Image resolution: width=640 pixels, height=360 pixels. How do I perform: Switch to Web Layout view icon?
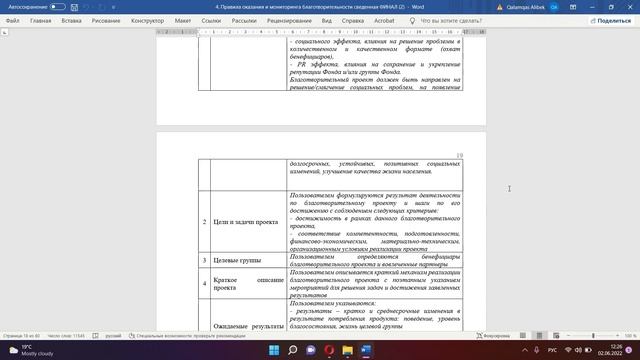point(556,336)
